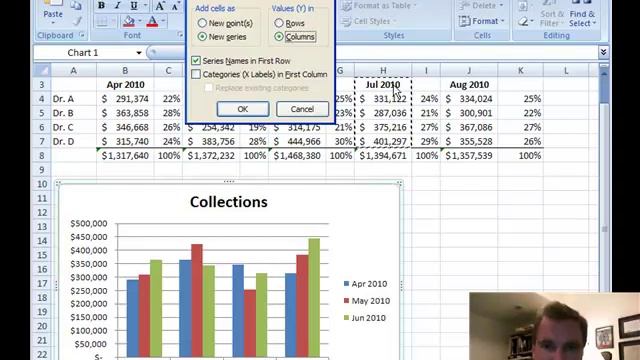Toggle Bold formatting

tap(101, 5)
